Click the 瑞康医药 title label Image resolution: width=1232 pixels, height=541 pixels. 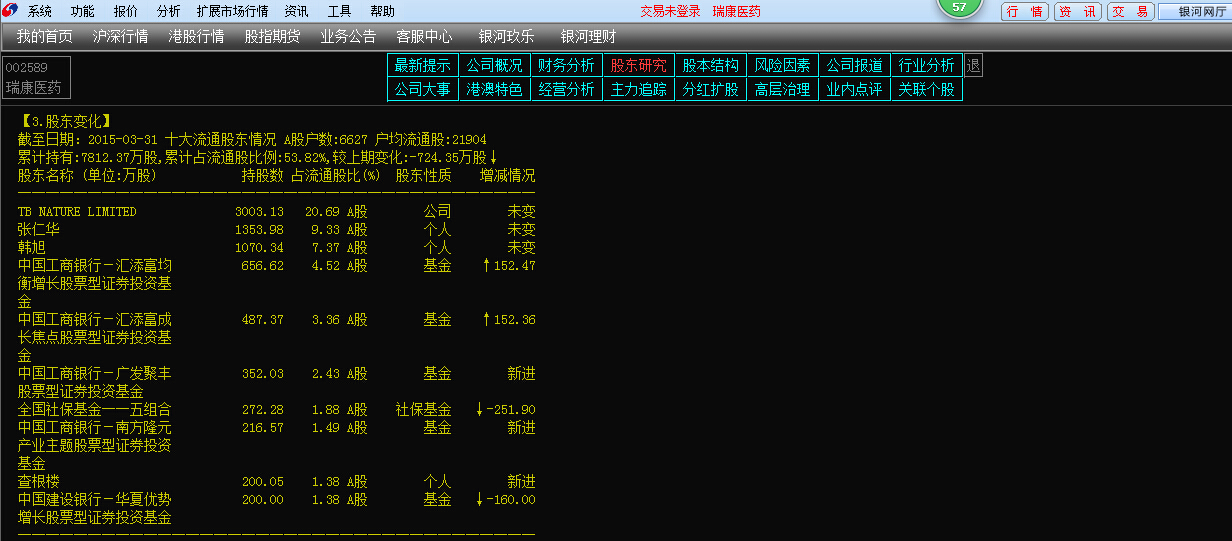pos(736,12)
